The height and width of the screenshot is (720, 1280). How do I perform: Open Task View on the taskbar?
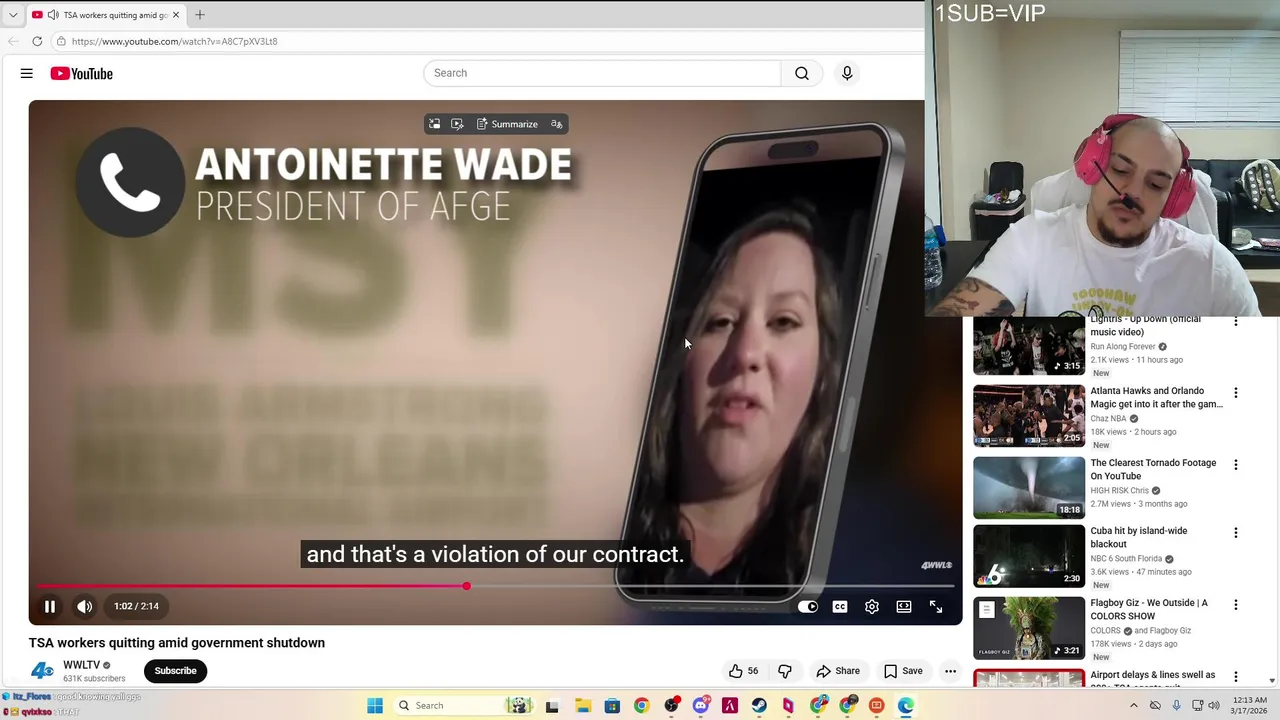tap(552, 706)
